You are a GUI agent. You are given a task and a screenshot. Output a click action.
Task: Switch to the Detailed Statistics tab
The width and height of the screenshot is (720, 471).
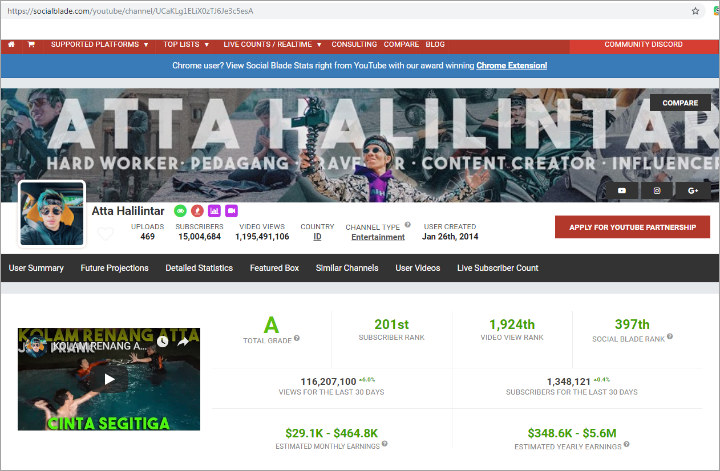(199, 268)
